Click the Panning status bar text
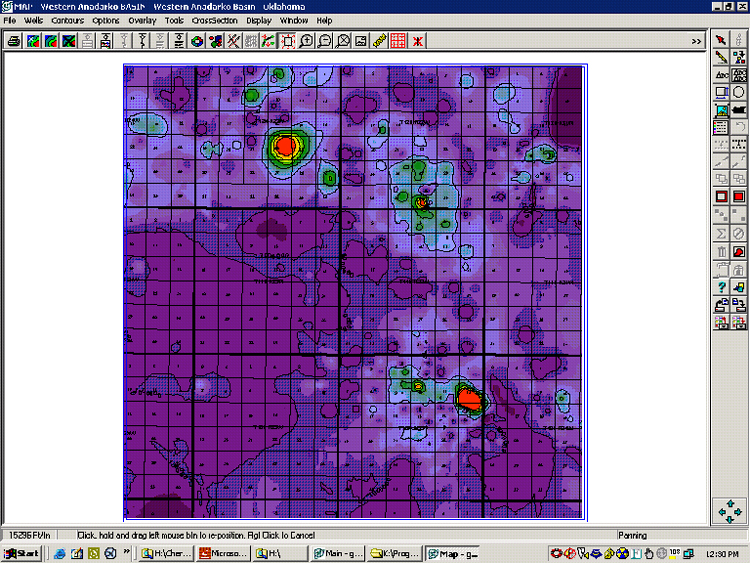750x563 pixels. [x=632, y=535]
